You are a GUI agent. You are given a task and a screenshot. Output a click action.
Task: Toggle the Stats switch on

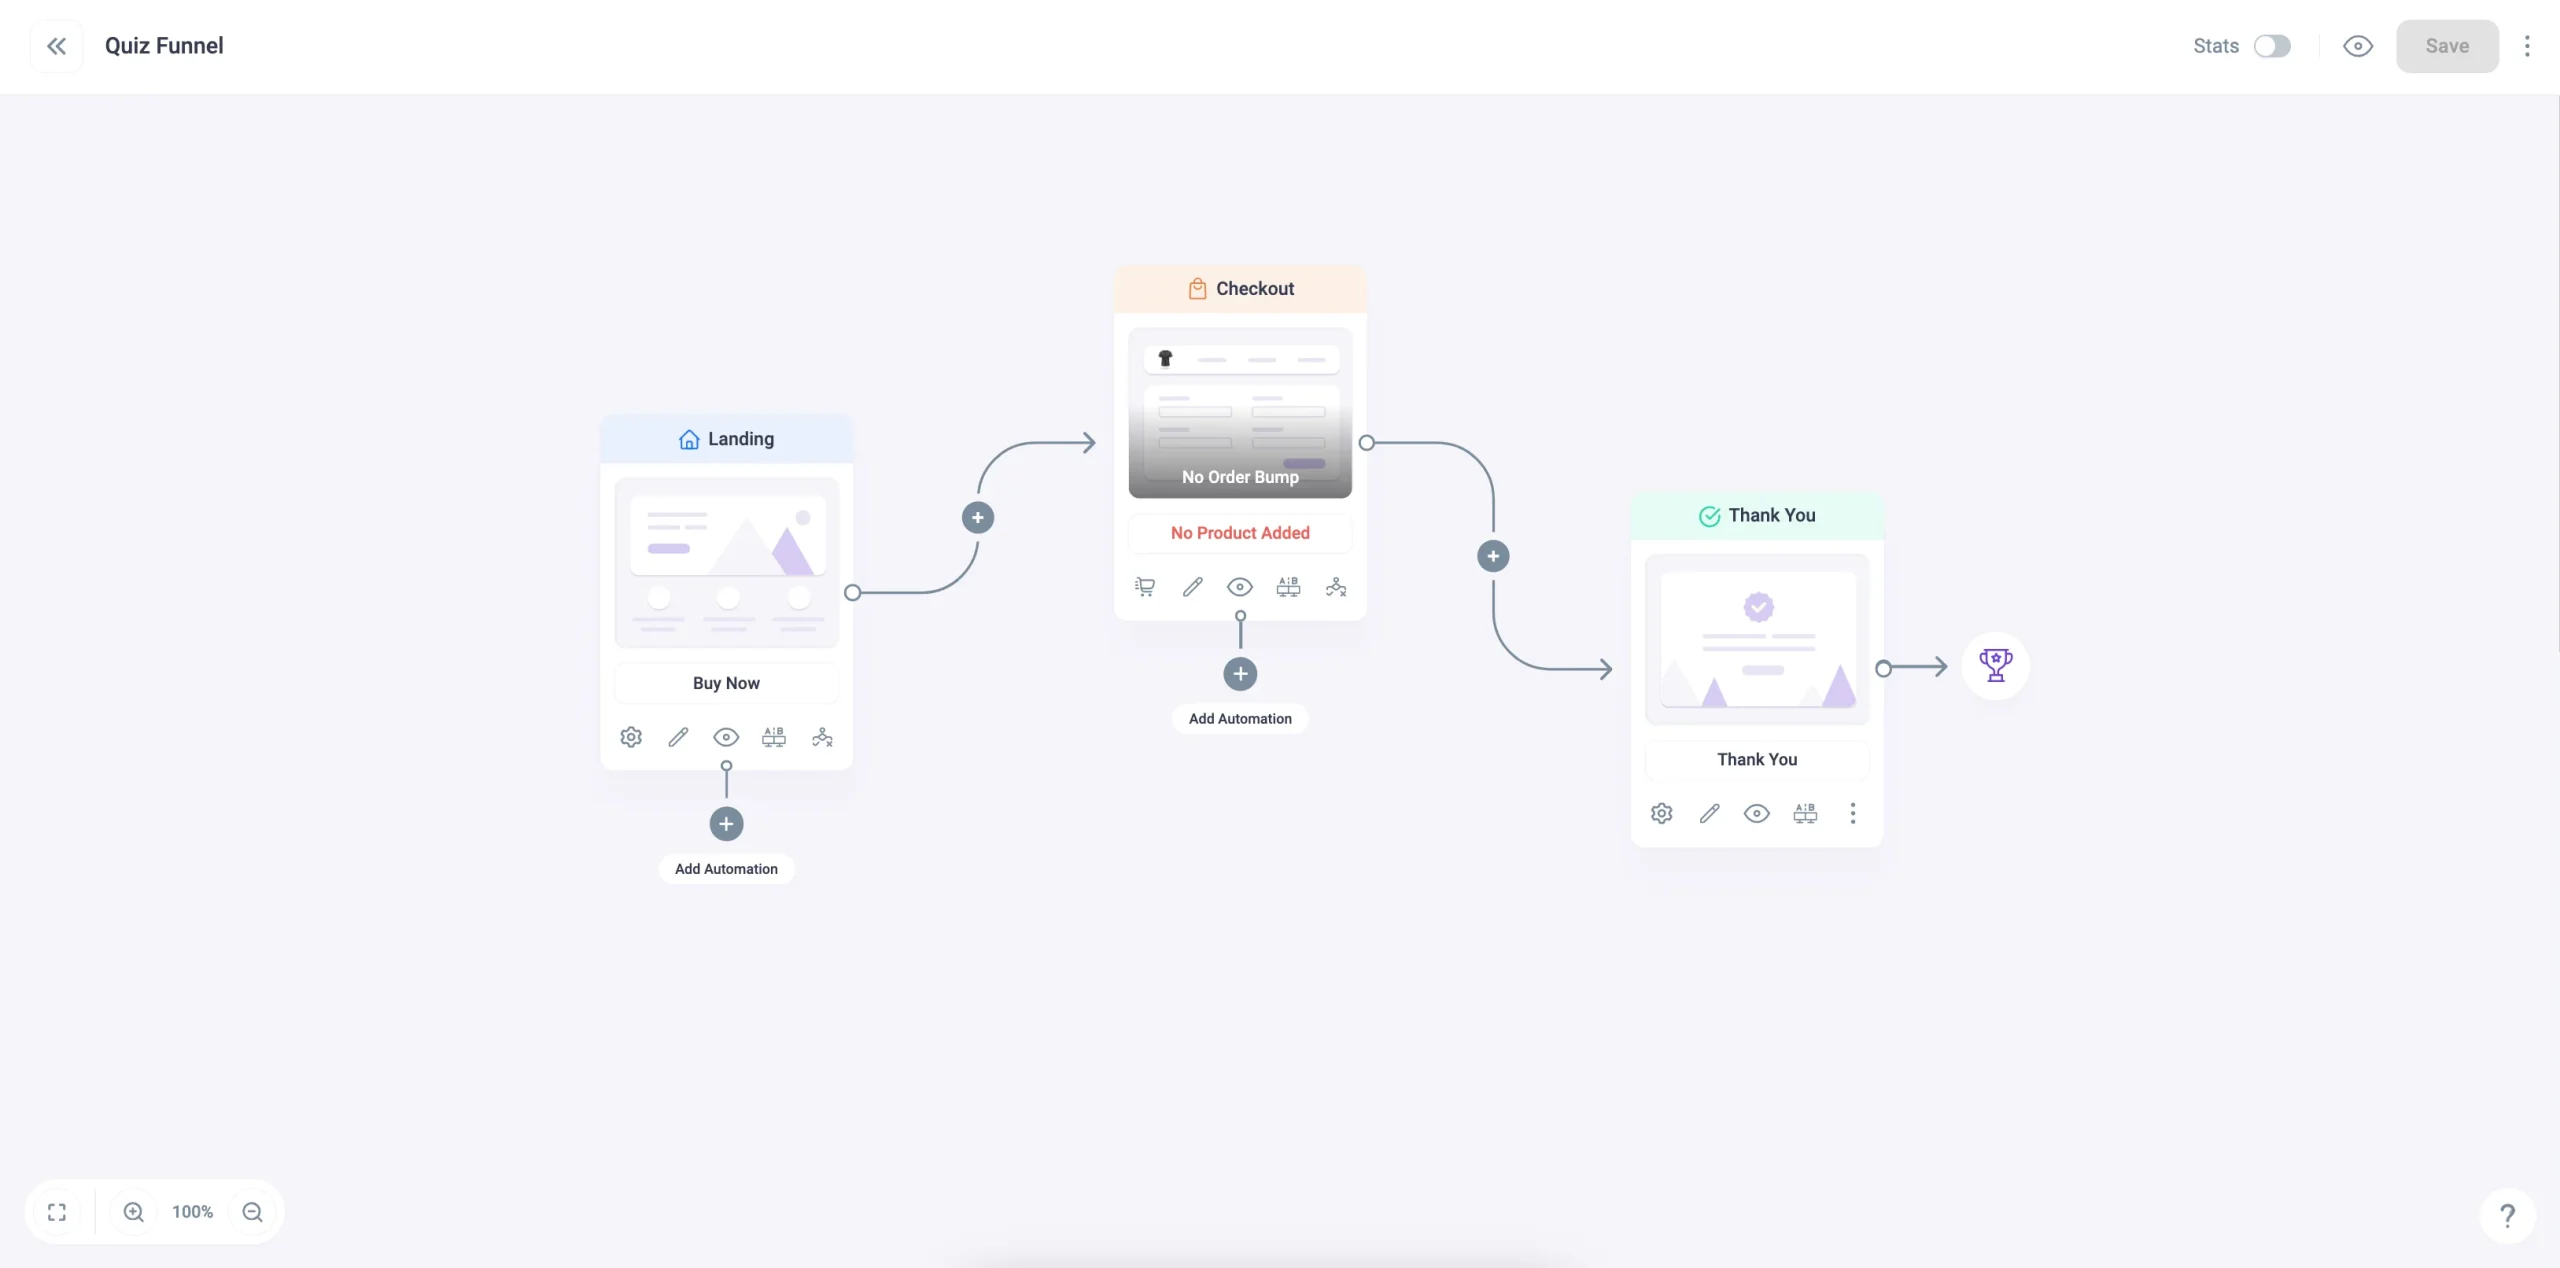(2272, 46)
